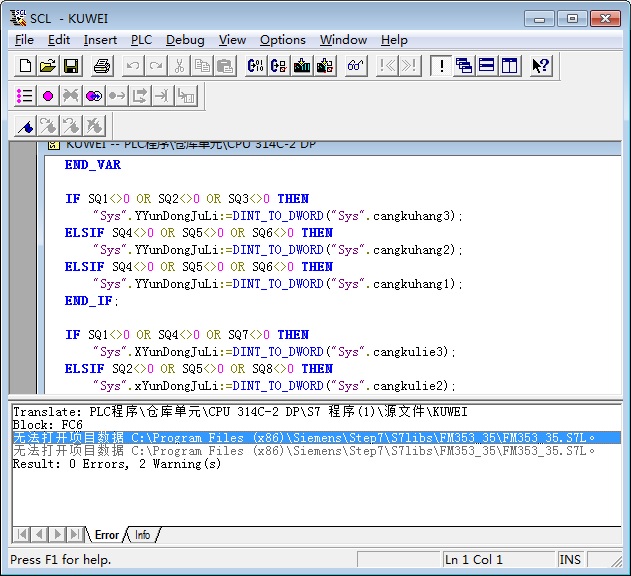This screenshot has width=631, height=576.
Task: Click the execute call step-into icon
Action: click(186, 96)
